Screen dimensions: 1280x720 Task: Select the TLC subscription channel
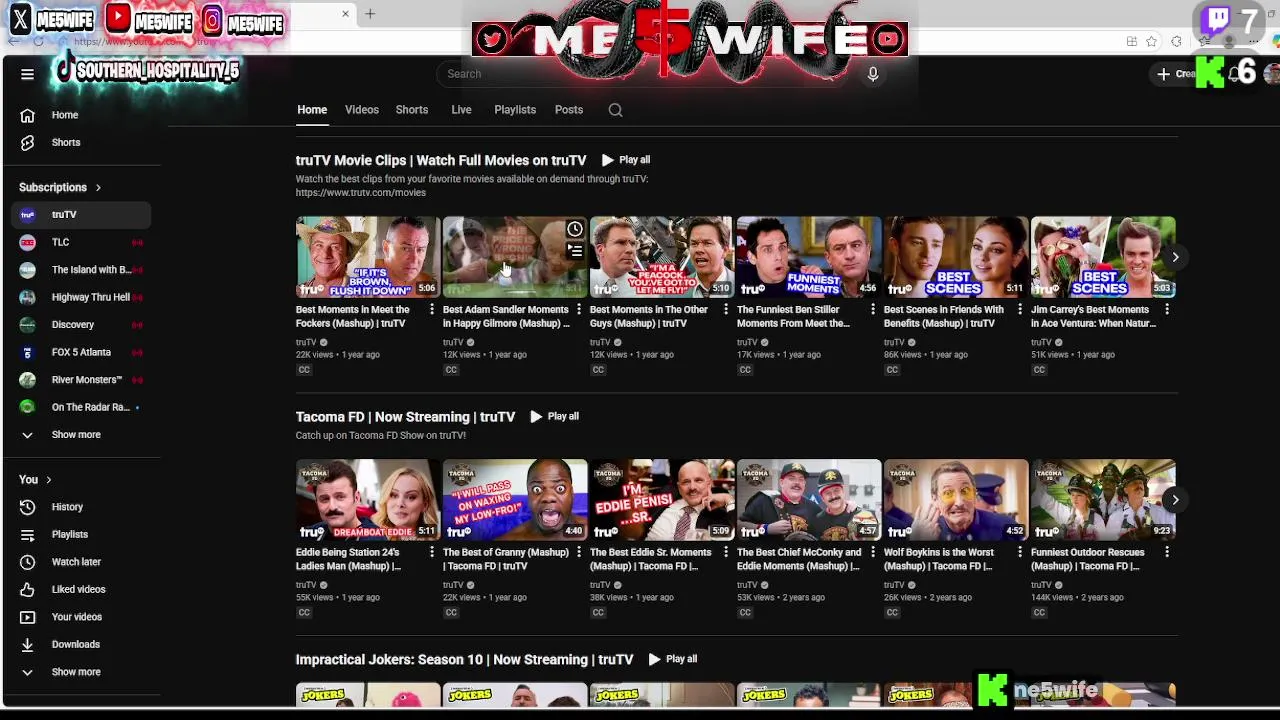pos(81,242)
